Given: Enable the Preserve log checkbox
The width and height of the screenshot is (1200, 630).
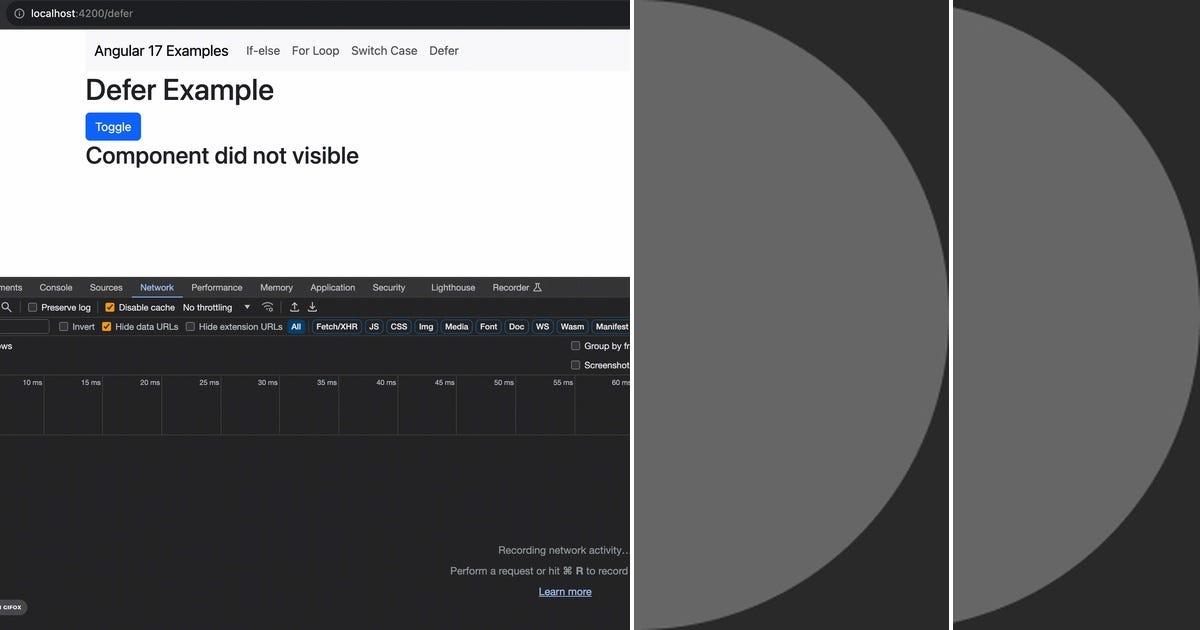Looking at the screenshot, I should tap(33, 307).
